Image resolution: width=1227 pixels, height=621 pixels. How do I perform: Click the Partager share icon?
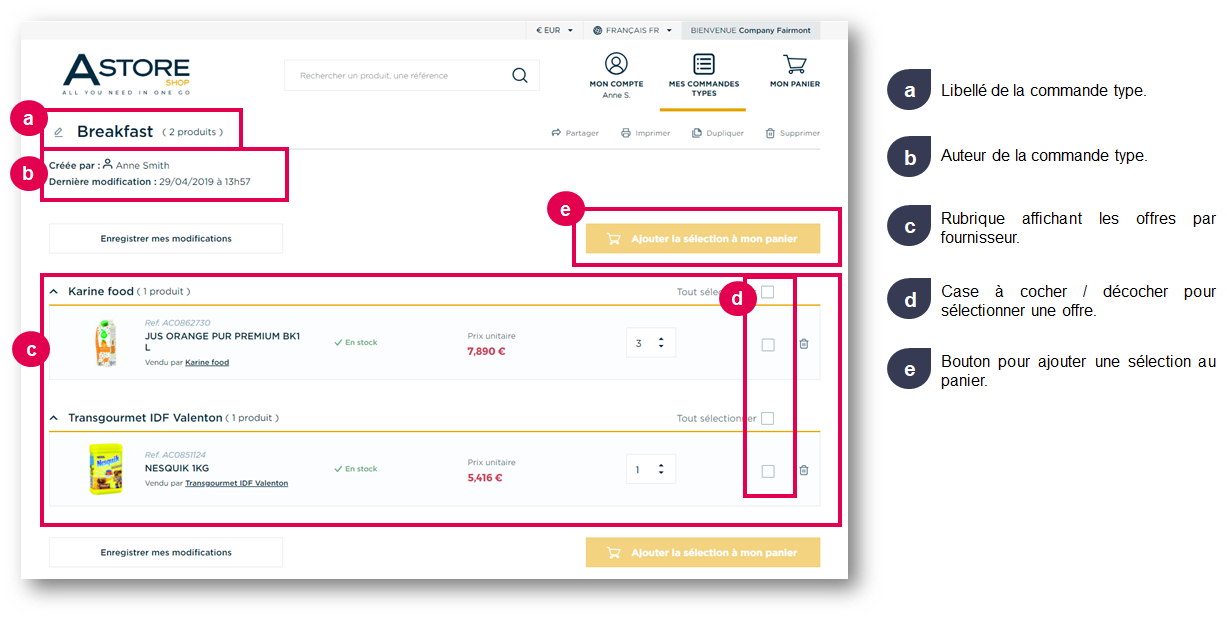click(x=556, y=133)
